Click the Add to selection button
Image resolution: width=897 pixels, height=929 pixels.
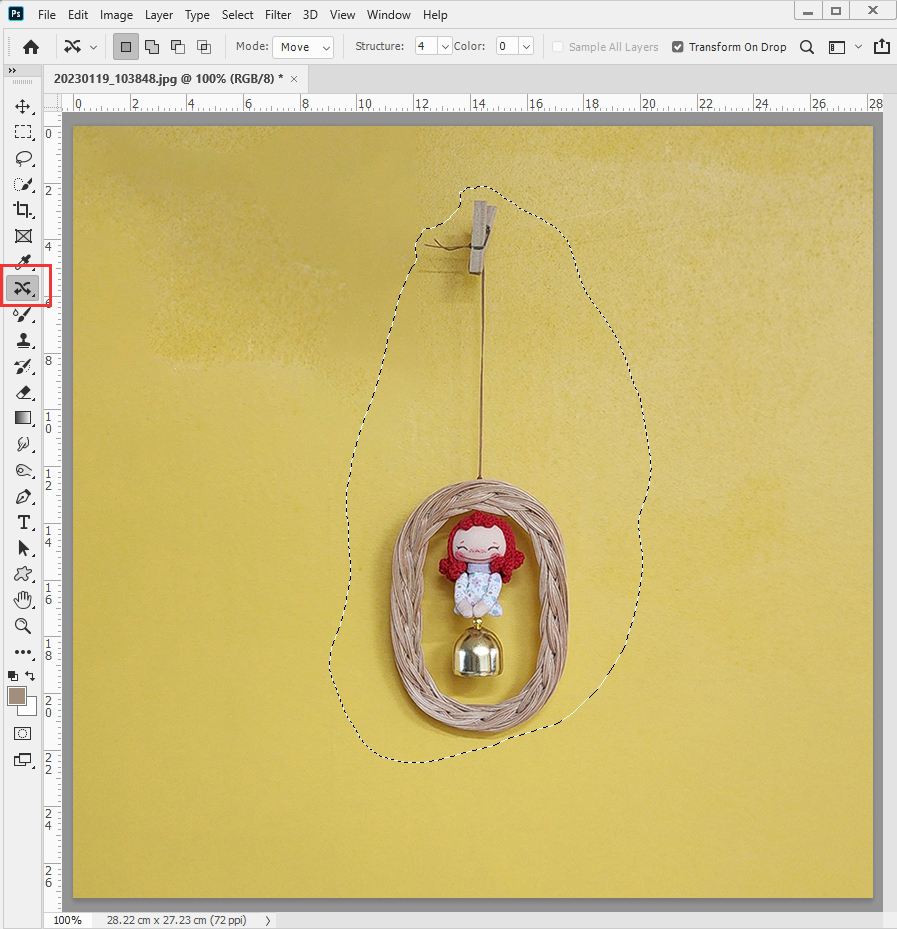(x=152, y=47)
